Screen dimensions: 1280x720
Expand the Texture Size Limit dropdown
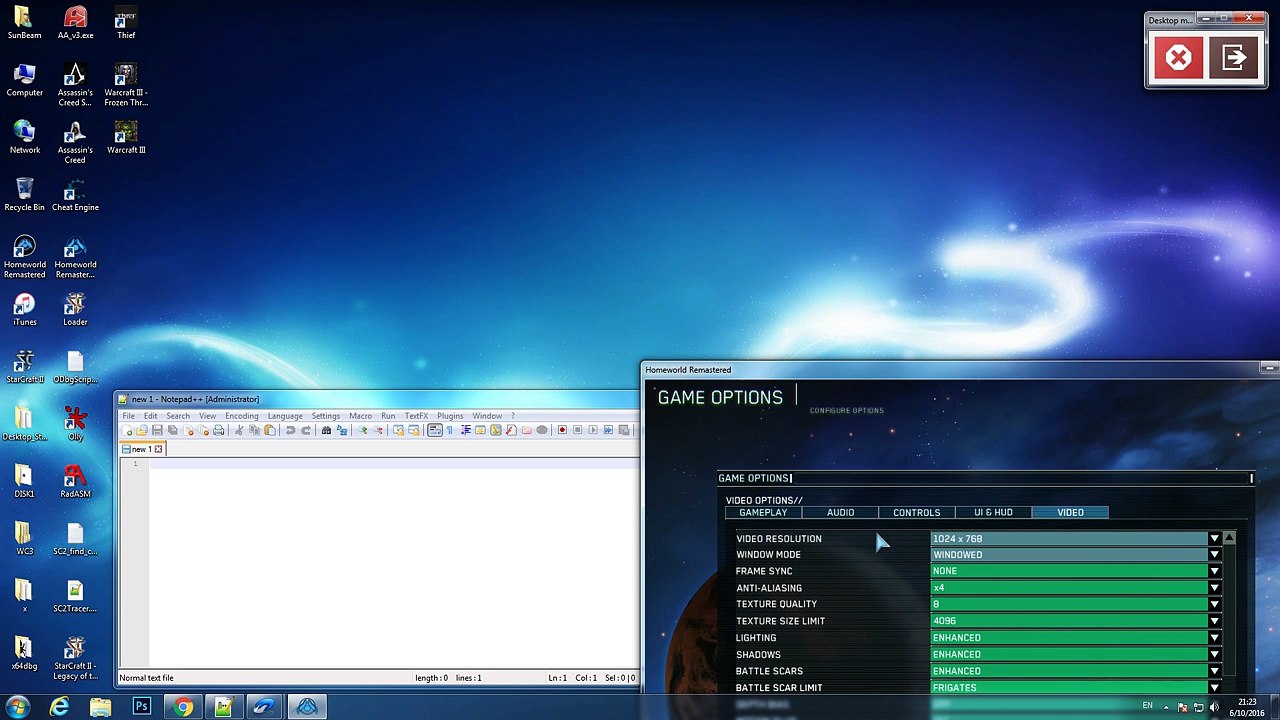pyautogui.click(x=1214, y=621)
